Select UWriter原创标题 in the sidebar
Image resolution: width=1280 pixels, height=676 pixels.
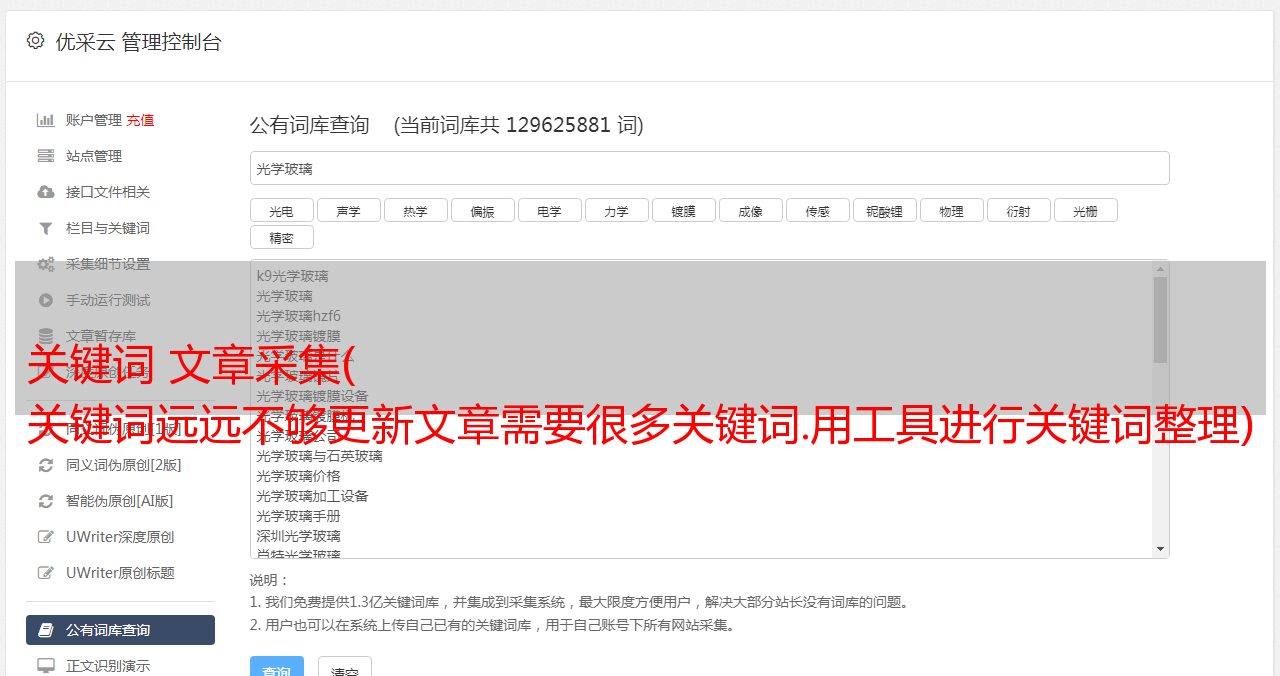(120, 573)
